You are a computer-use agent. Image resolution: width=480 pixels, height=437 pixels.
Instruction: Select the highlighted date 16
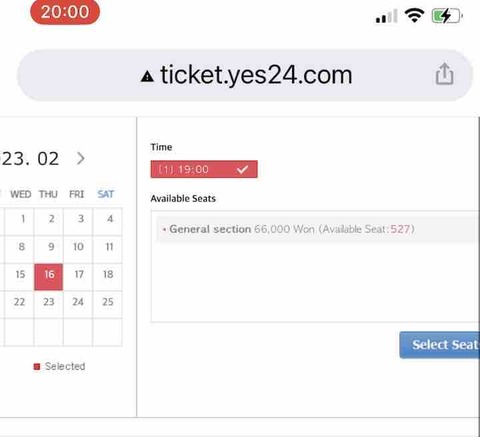click(49, 277)
